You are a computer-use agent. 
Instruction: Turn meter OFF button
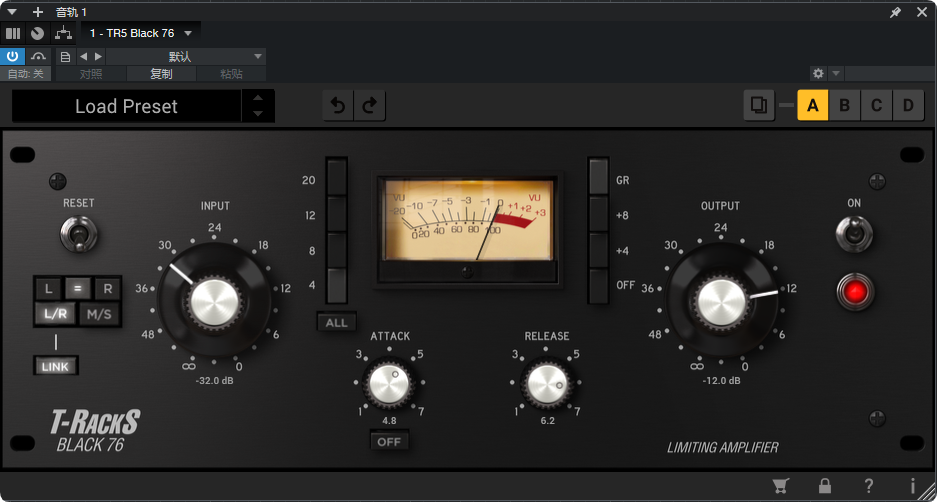598,286
